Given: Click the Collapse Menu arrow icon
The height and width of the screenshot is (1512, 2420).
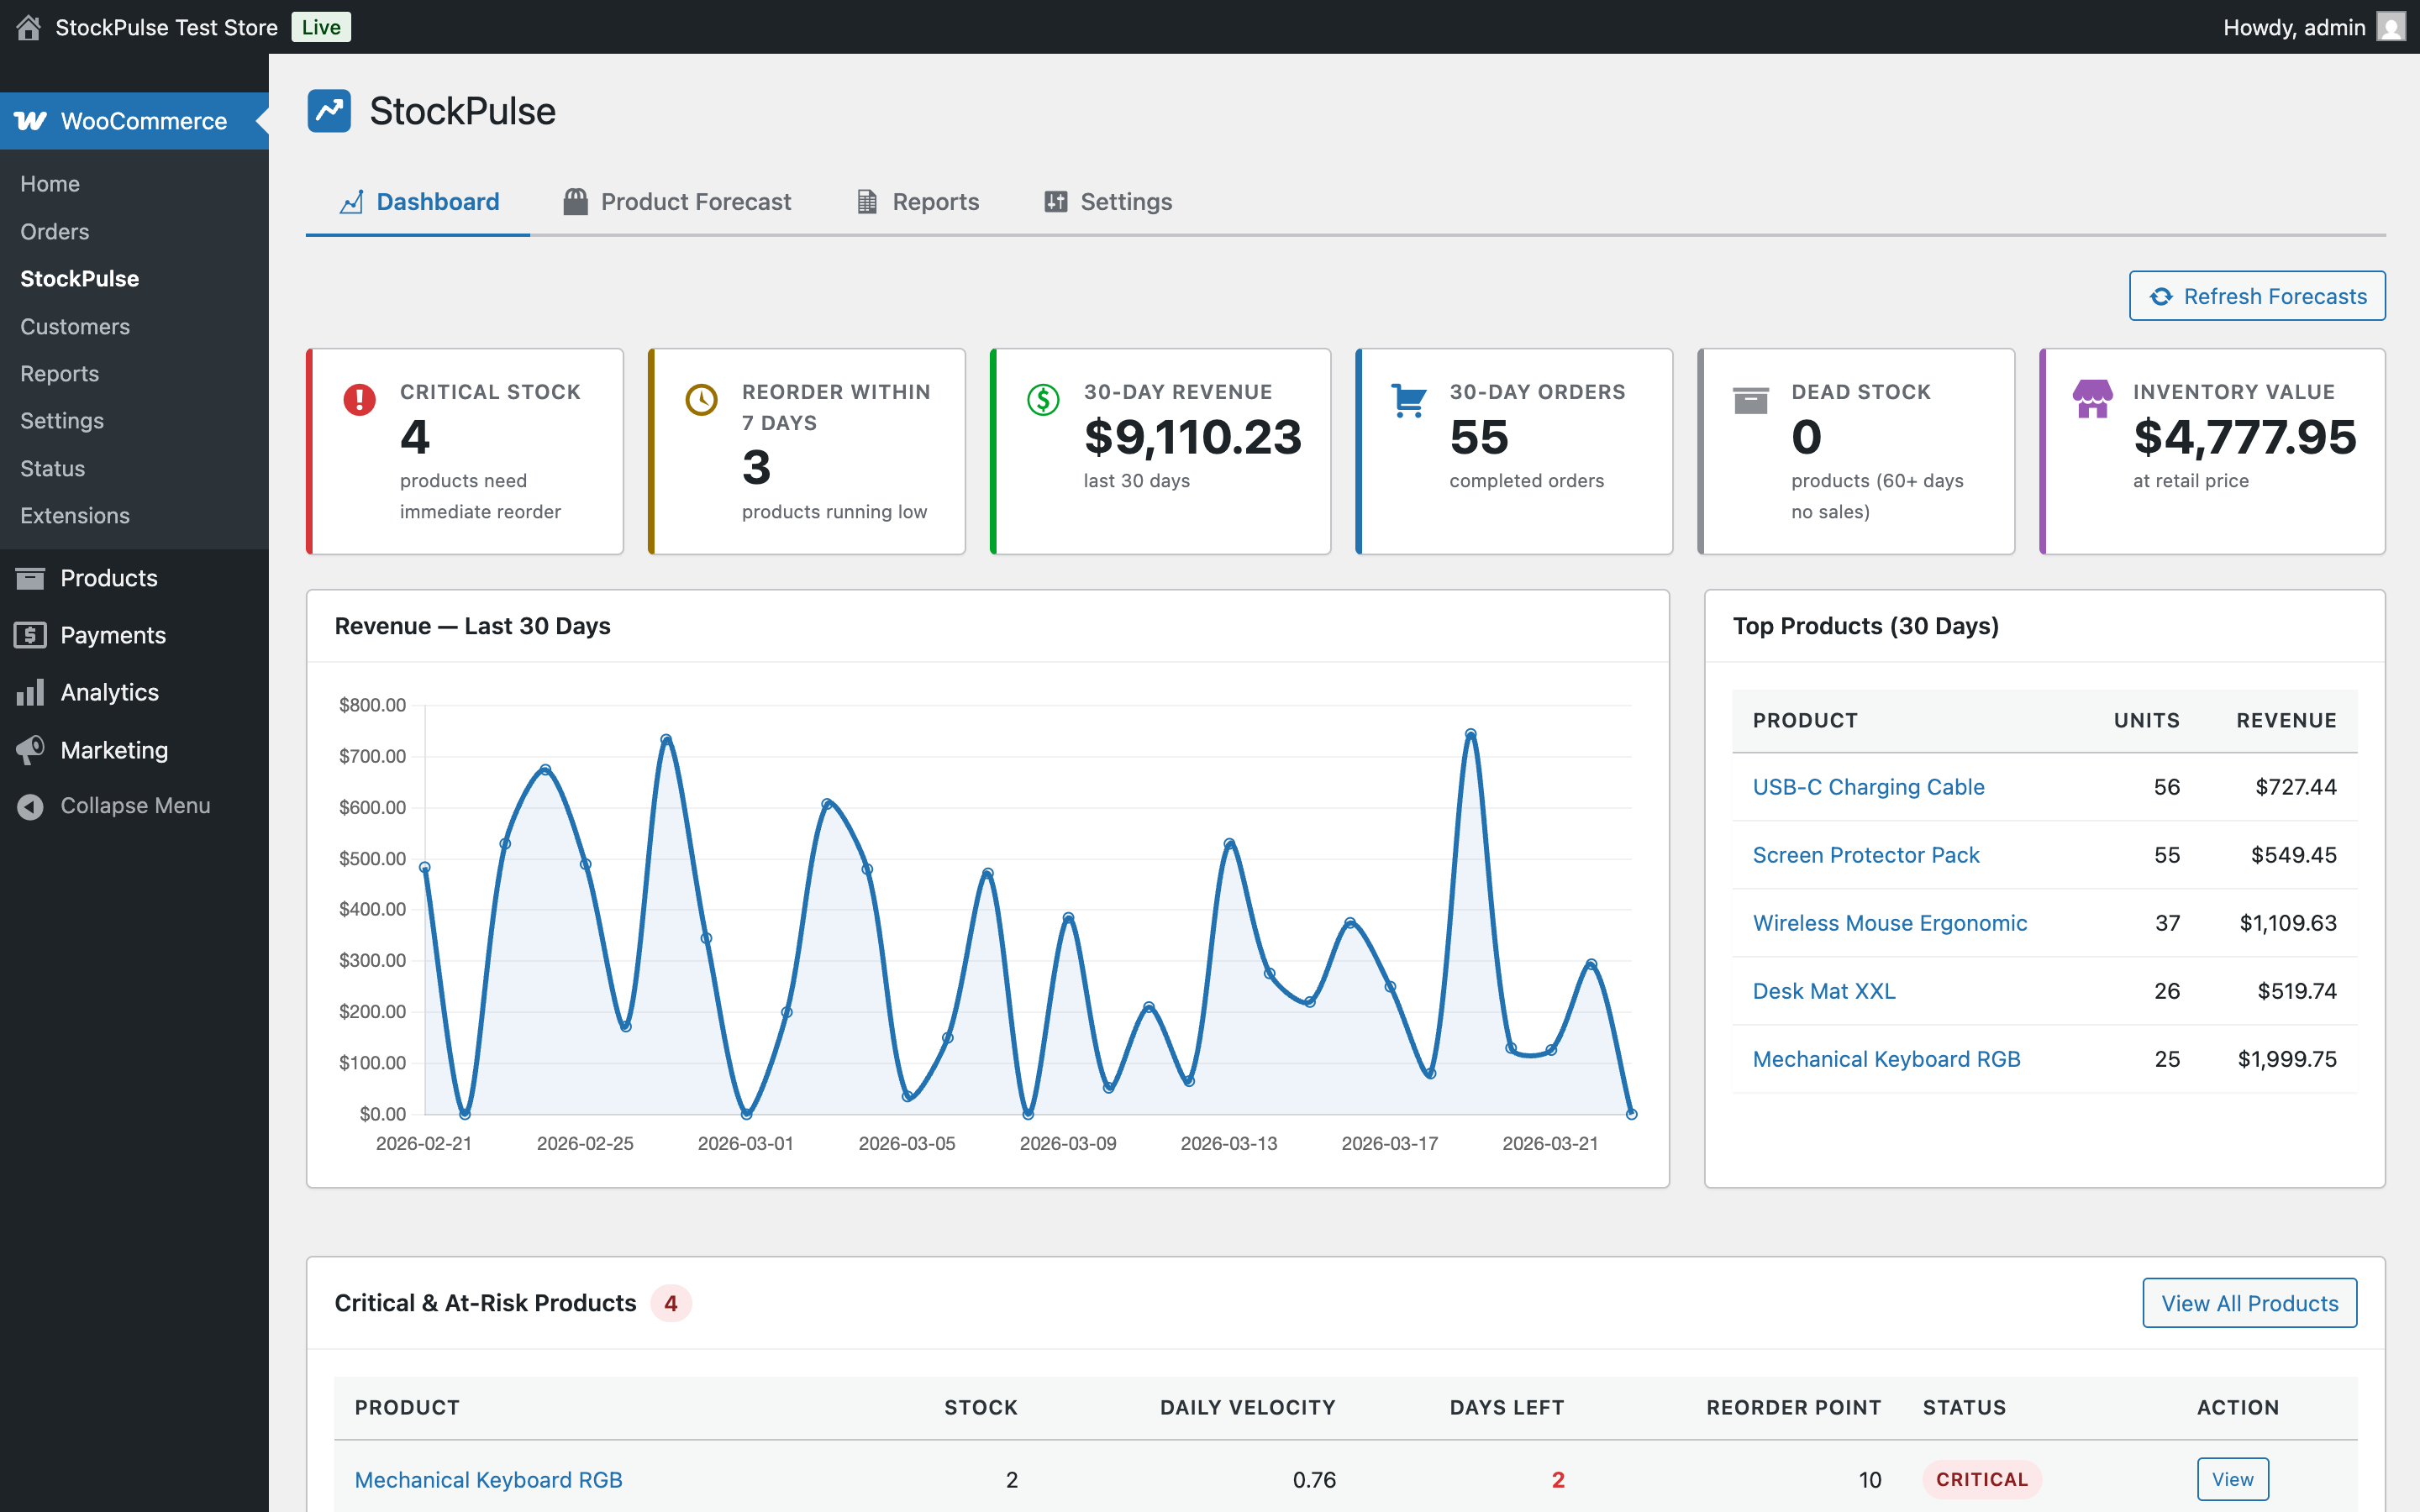Looking at the screenshot, I should (30, 806).
